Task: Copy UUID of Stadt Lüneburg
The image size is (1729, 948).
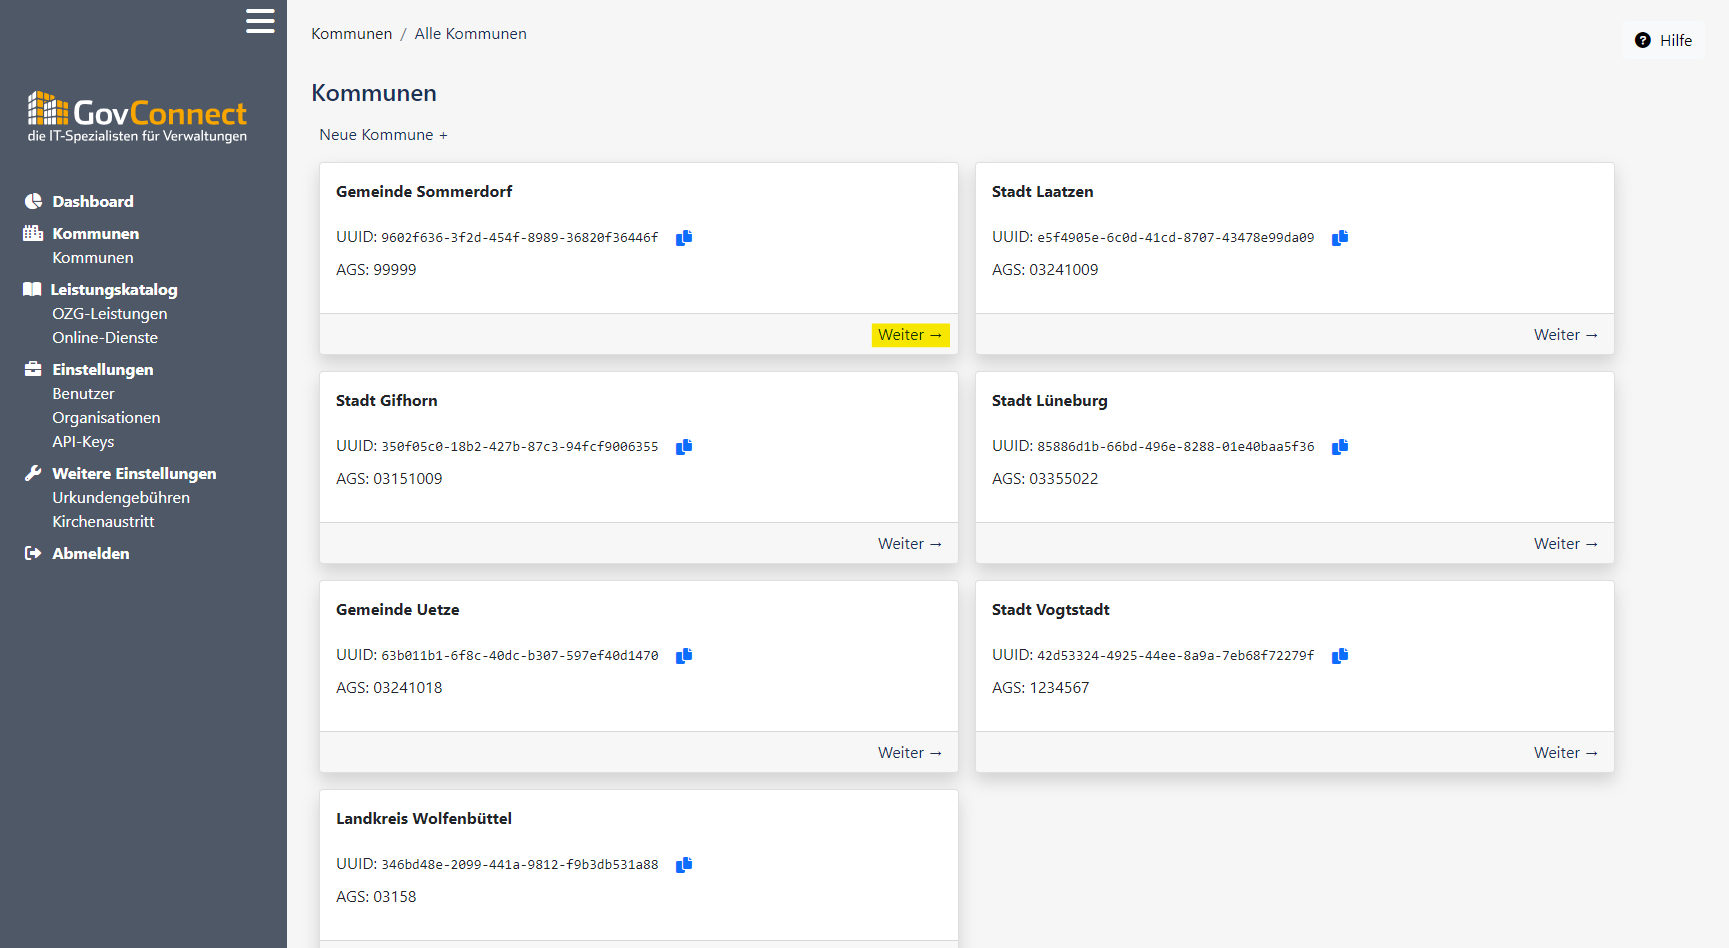Action: coord(1340,447)
